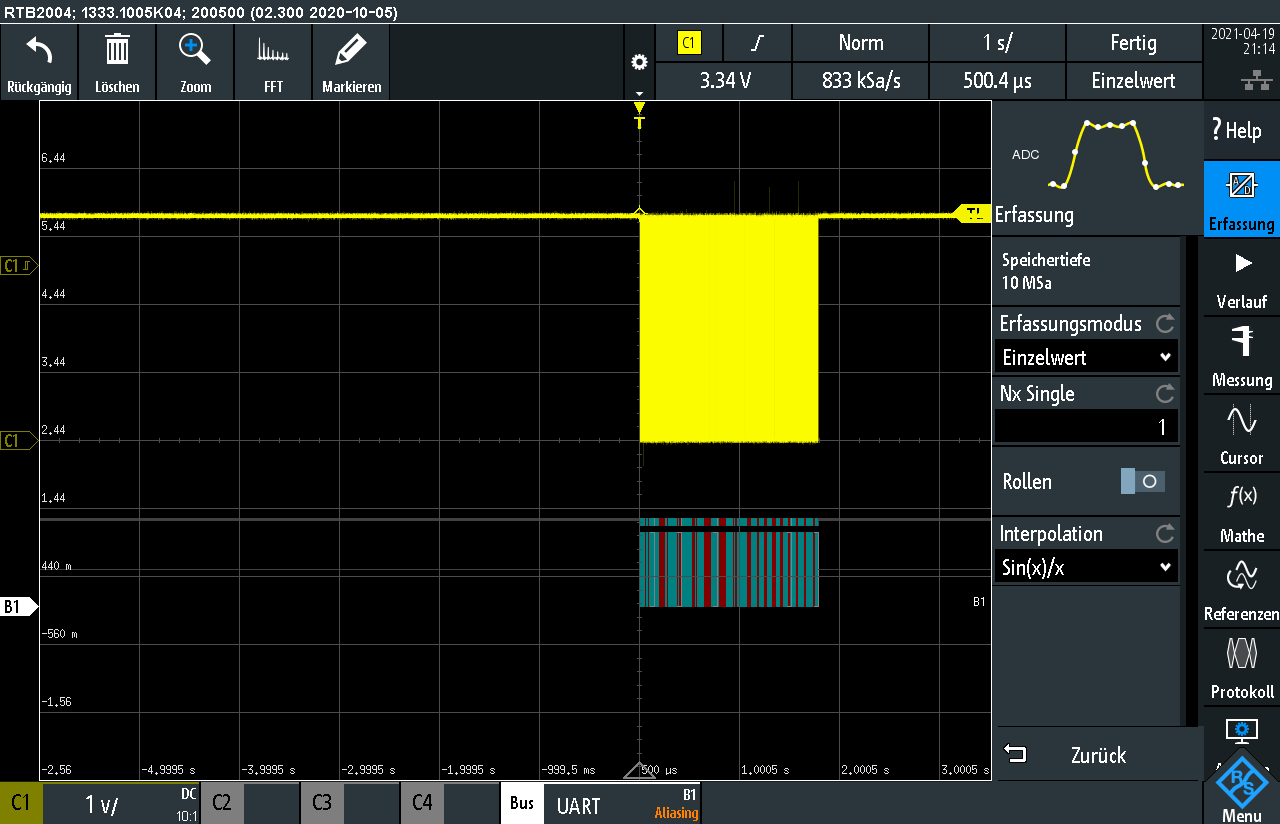This screenshot has width=1280, height=824.
Task: Click the C1 trigger source indicator
Action: point(689,43)
